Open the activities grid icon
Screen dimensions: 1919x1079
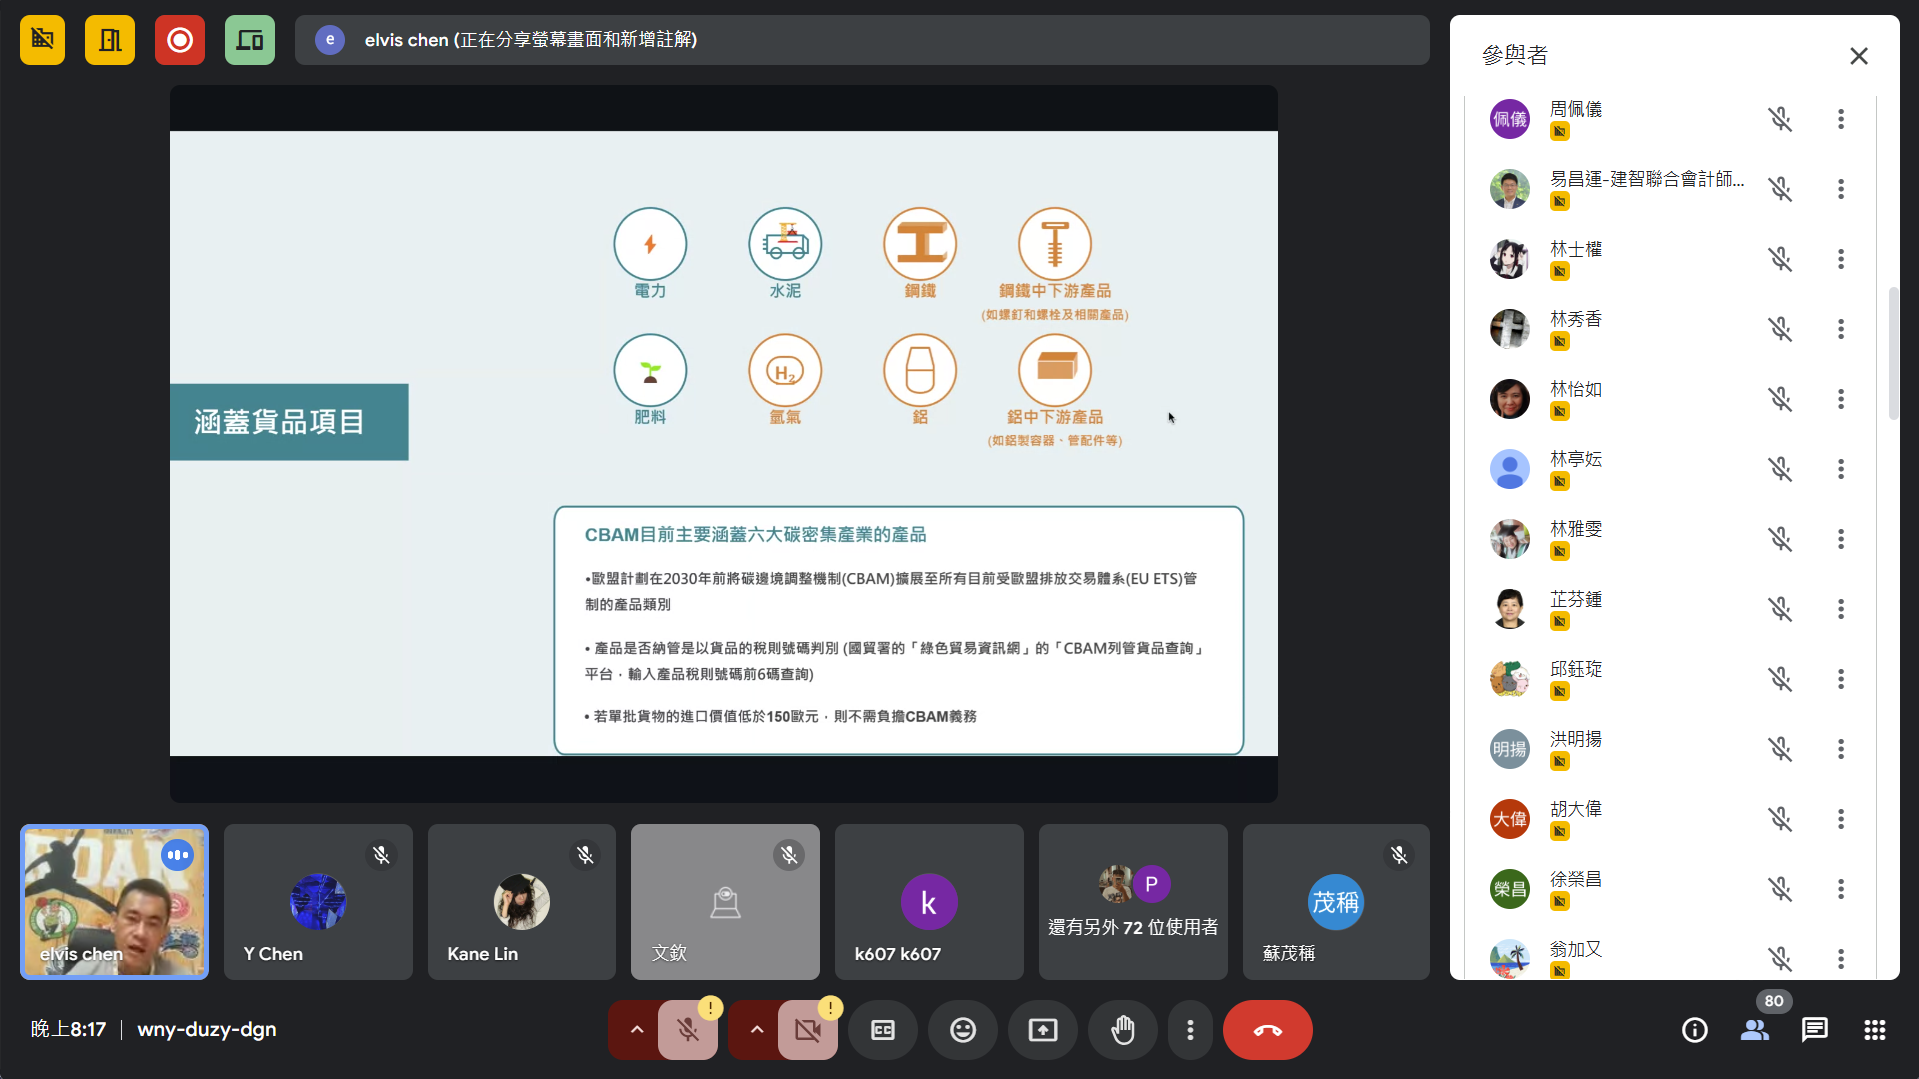point(1874,1030)
